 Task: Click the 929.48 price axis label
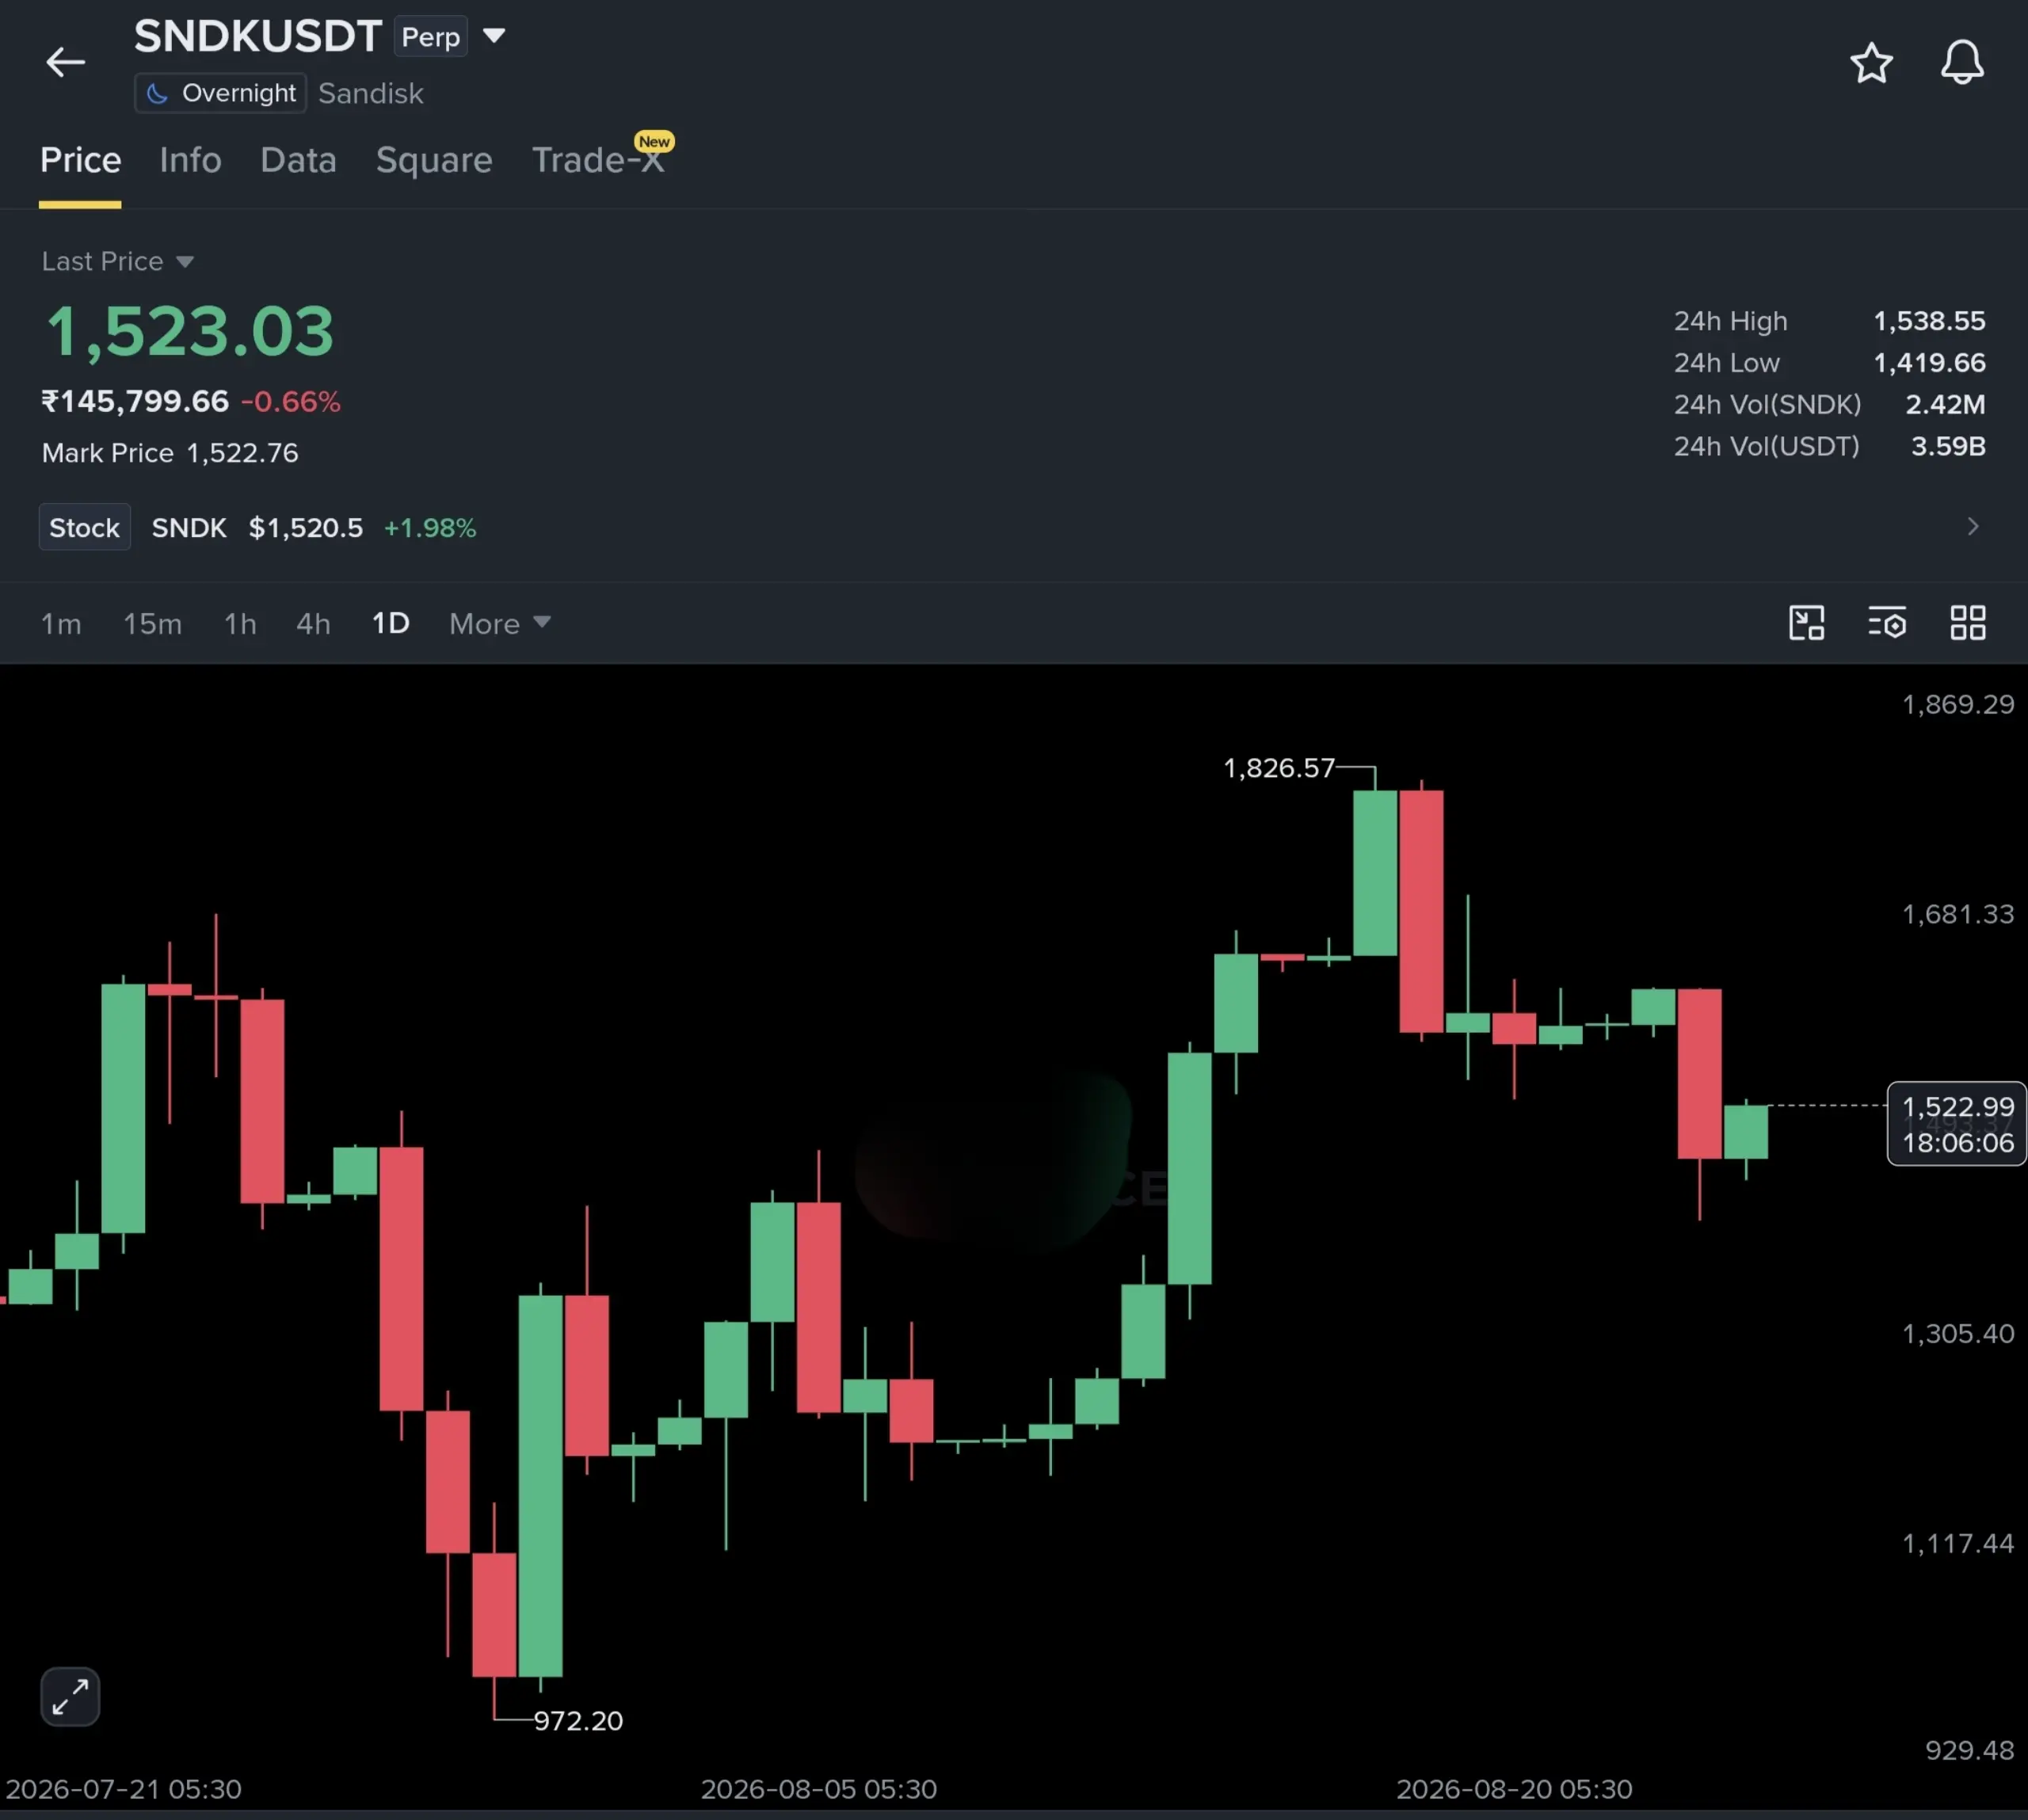point(1970,1750)
